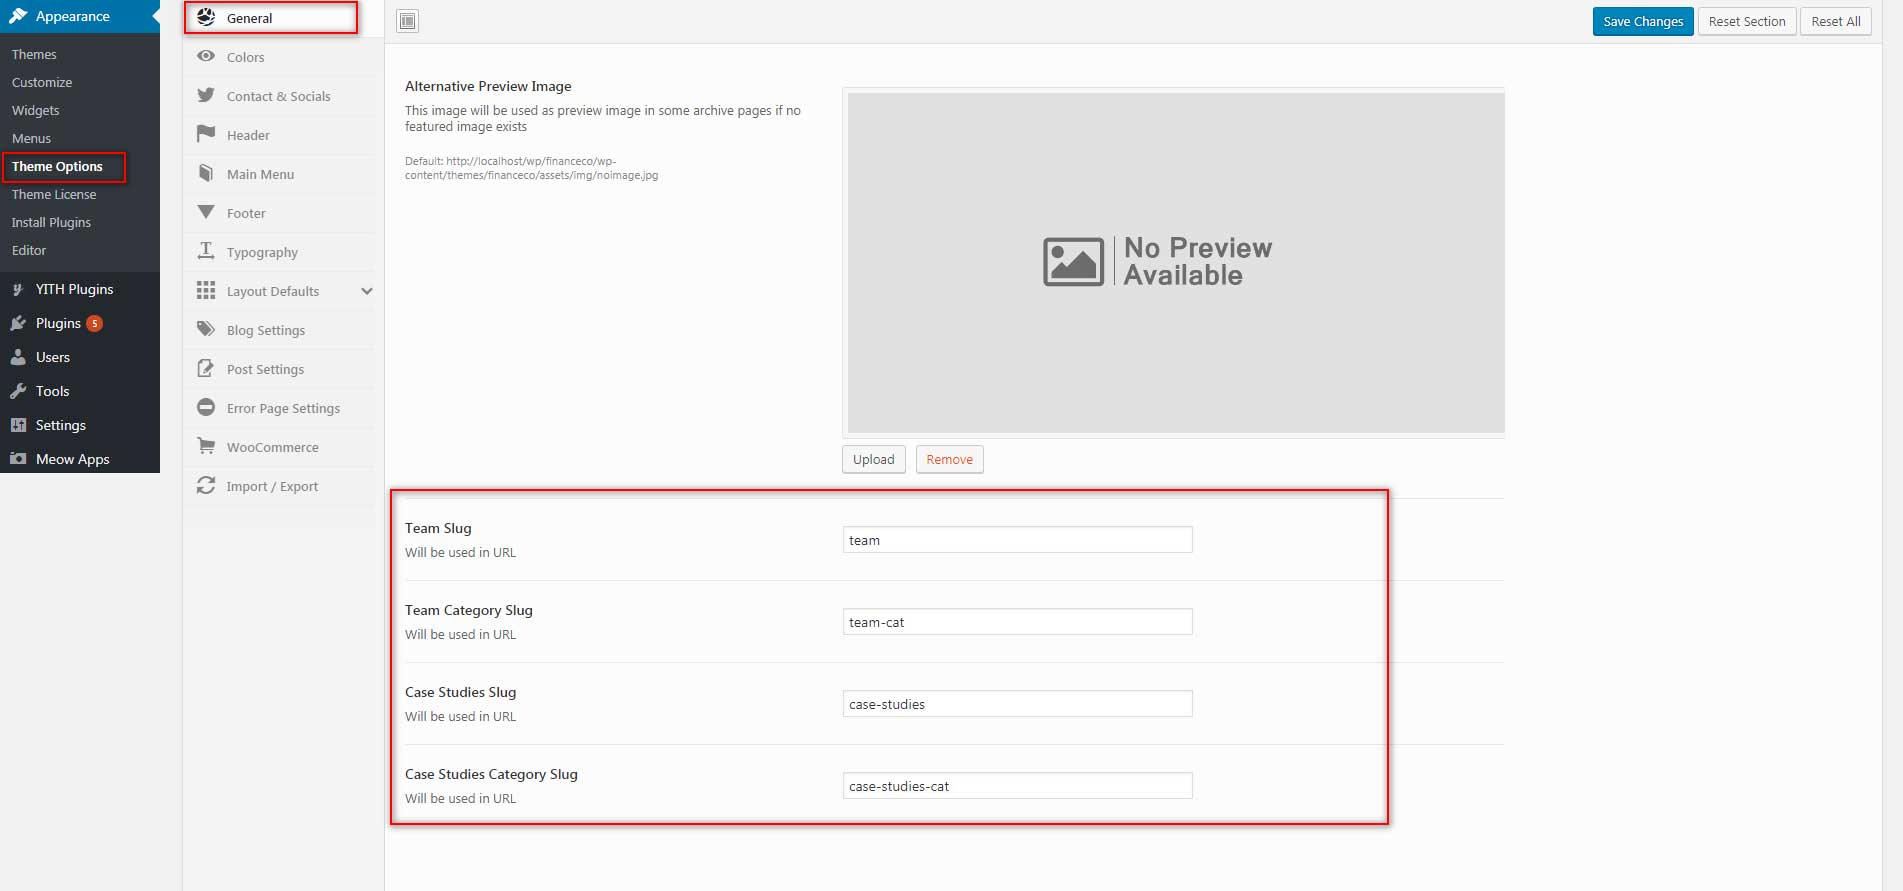Click the YITH Plugins icon

[x=18, y=289]
